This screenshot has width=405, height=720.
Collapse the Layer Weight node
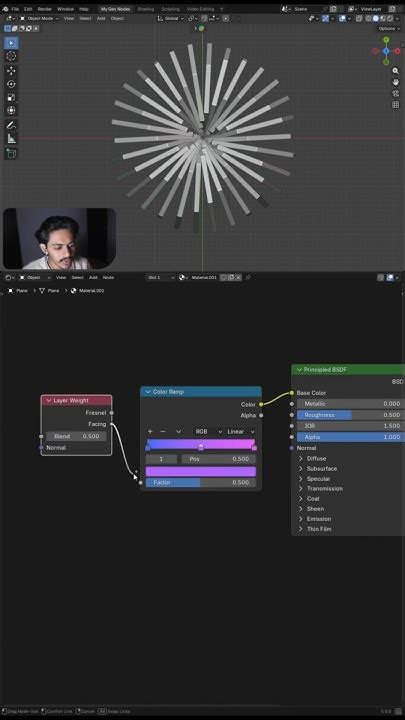(x=49, y=400)
